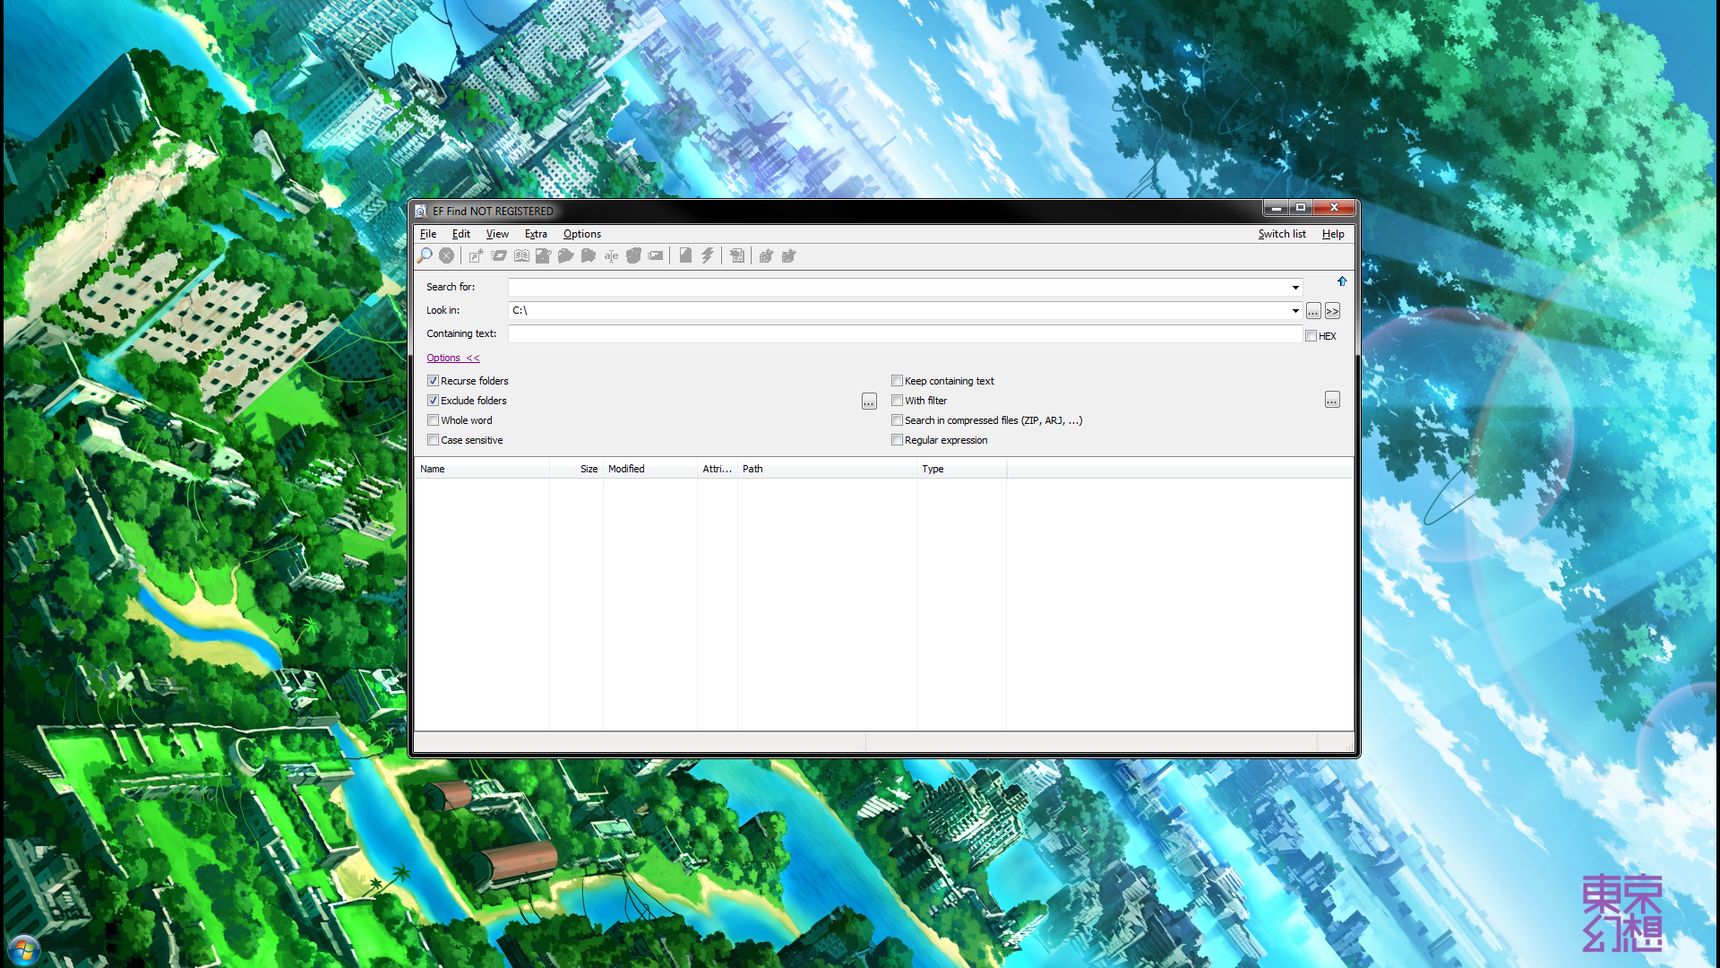The height and width of the screenshot is (968, 1720).
Task: Uncheck Recurse folders
Action: click(x=433, y=381)
